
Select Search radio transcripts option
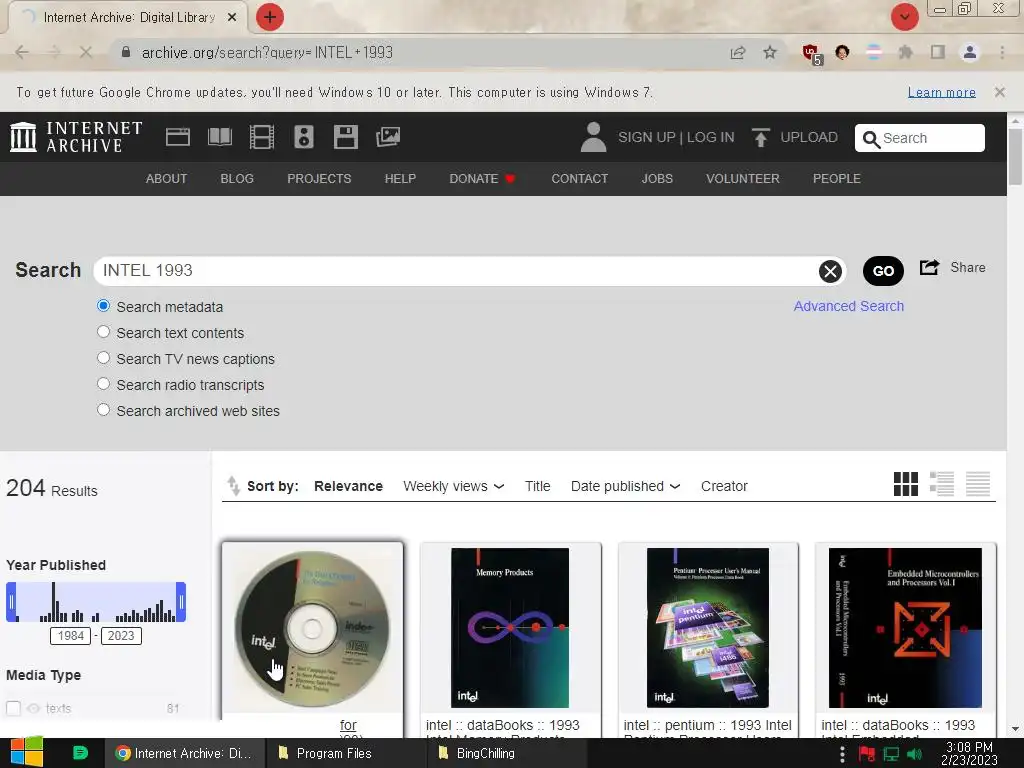[x=103, y=383]
